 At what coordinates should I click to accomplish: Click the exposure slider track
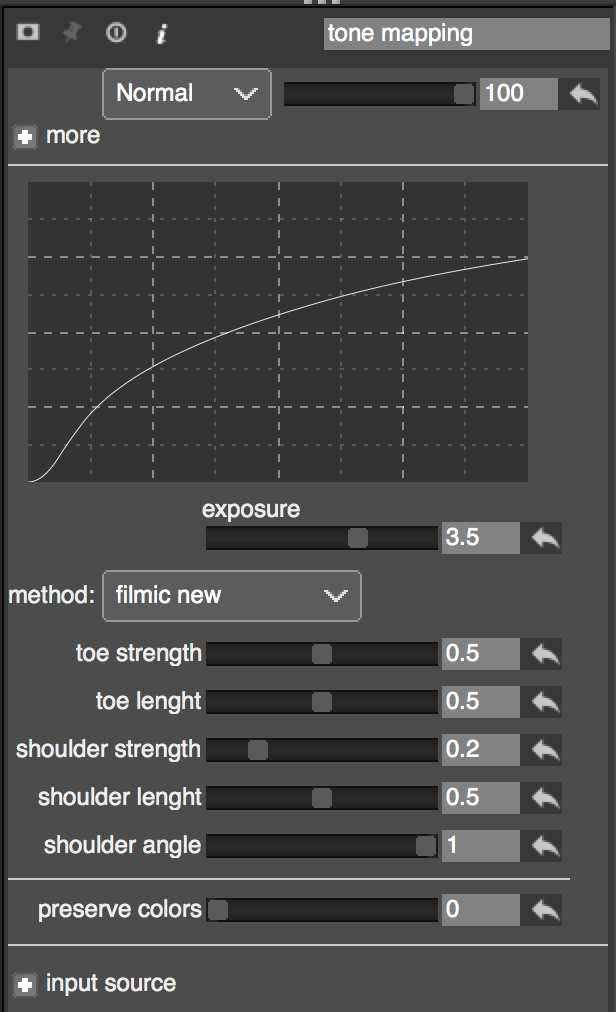321,538
